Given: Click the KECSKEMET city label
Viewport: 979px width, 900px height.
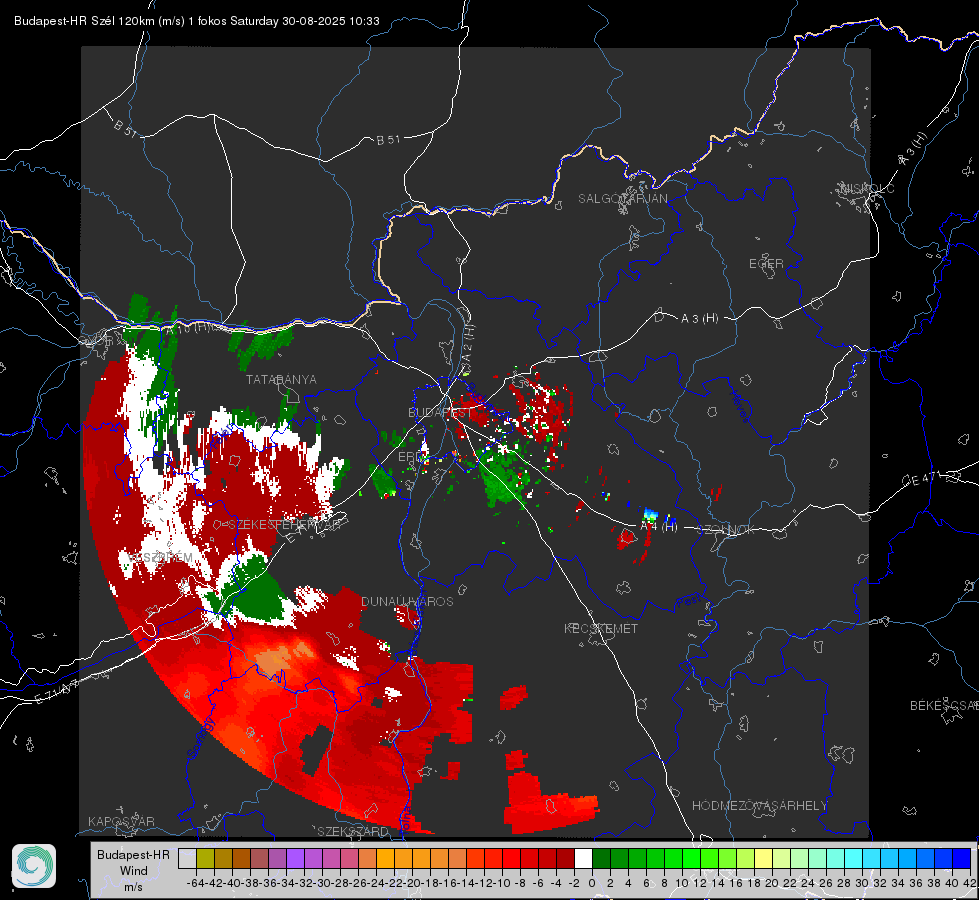Looking at the screenshot, I should 601,629.
